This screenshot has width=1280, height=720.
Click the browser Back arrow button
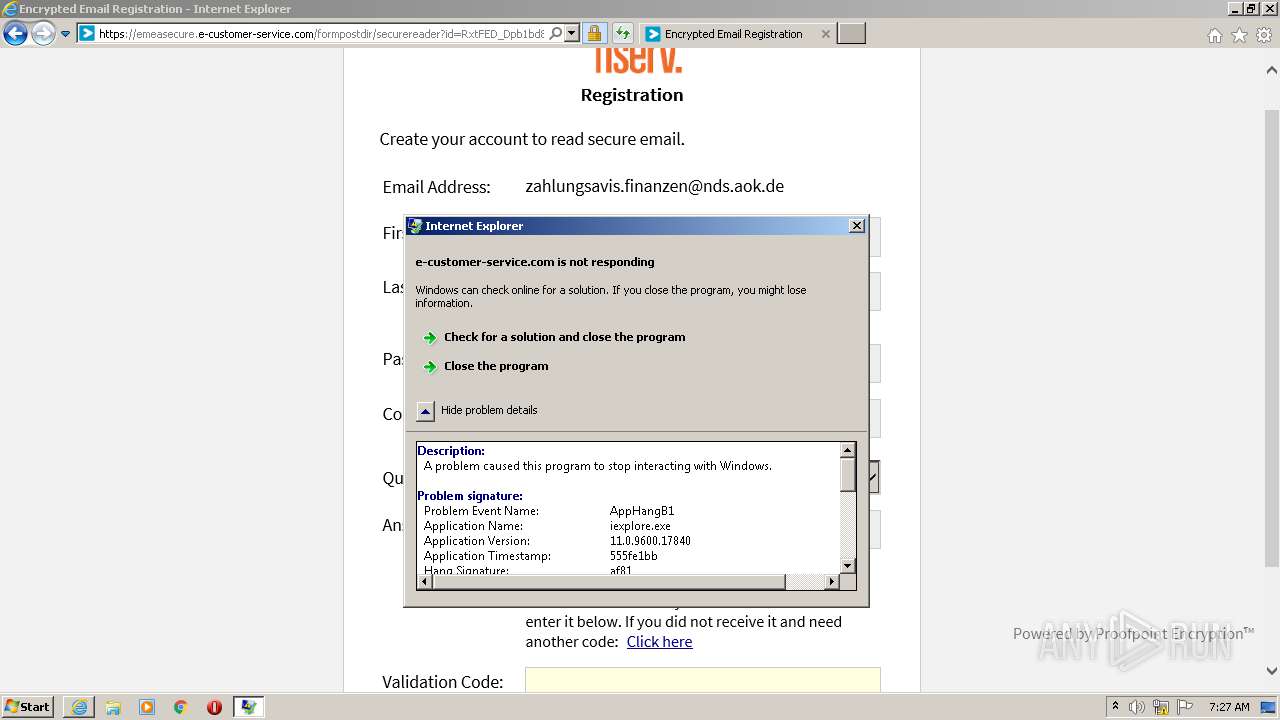pyautogui.click(x=15, y=34)
